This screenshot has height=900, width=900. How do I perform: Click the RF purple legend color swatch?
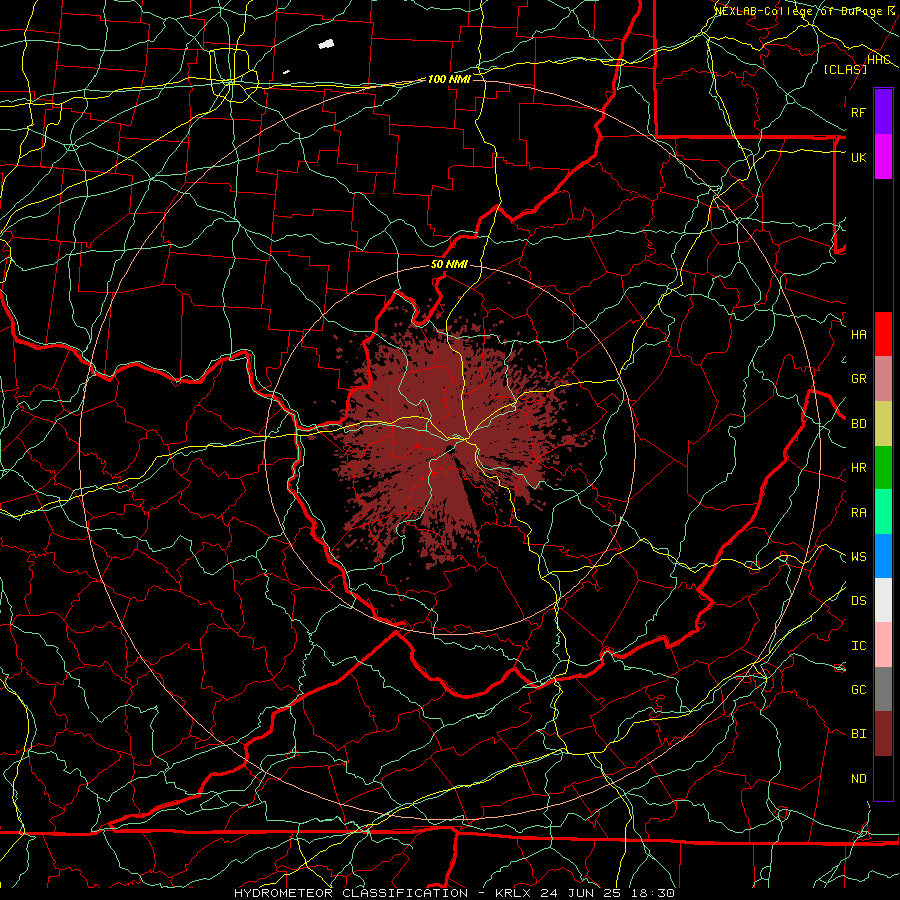tap(883, 112)
